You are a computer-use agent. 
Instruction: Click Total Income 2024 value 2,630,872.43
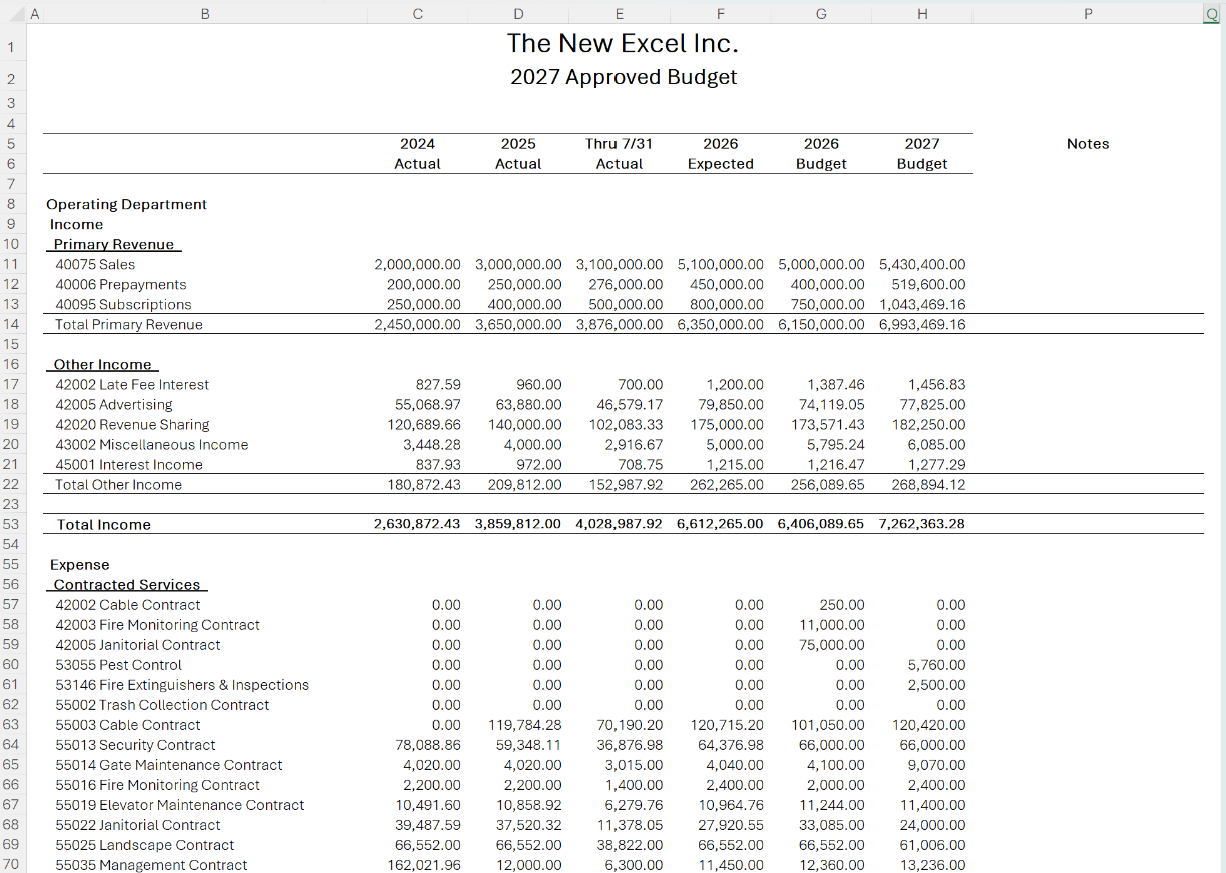(x=417, y=524)
